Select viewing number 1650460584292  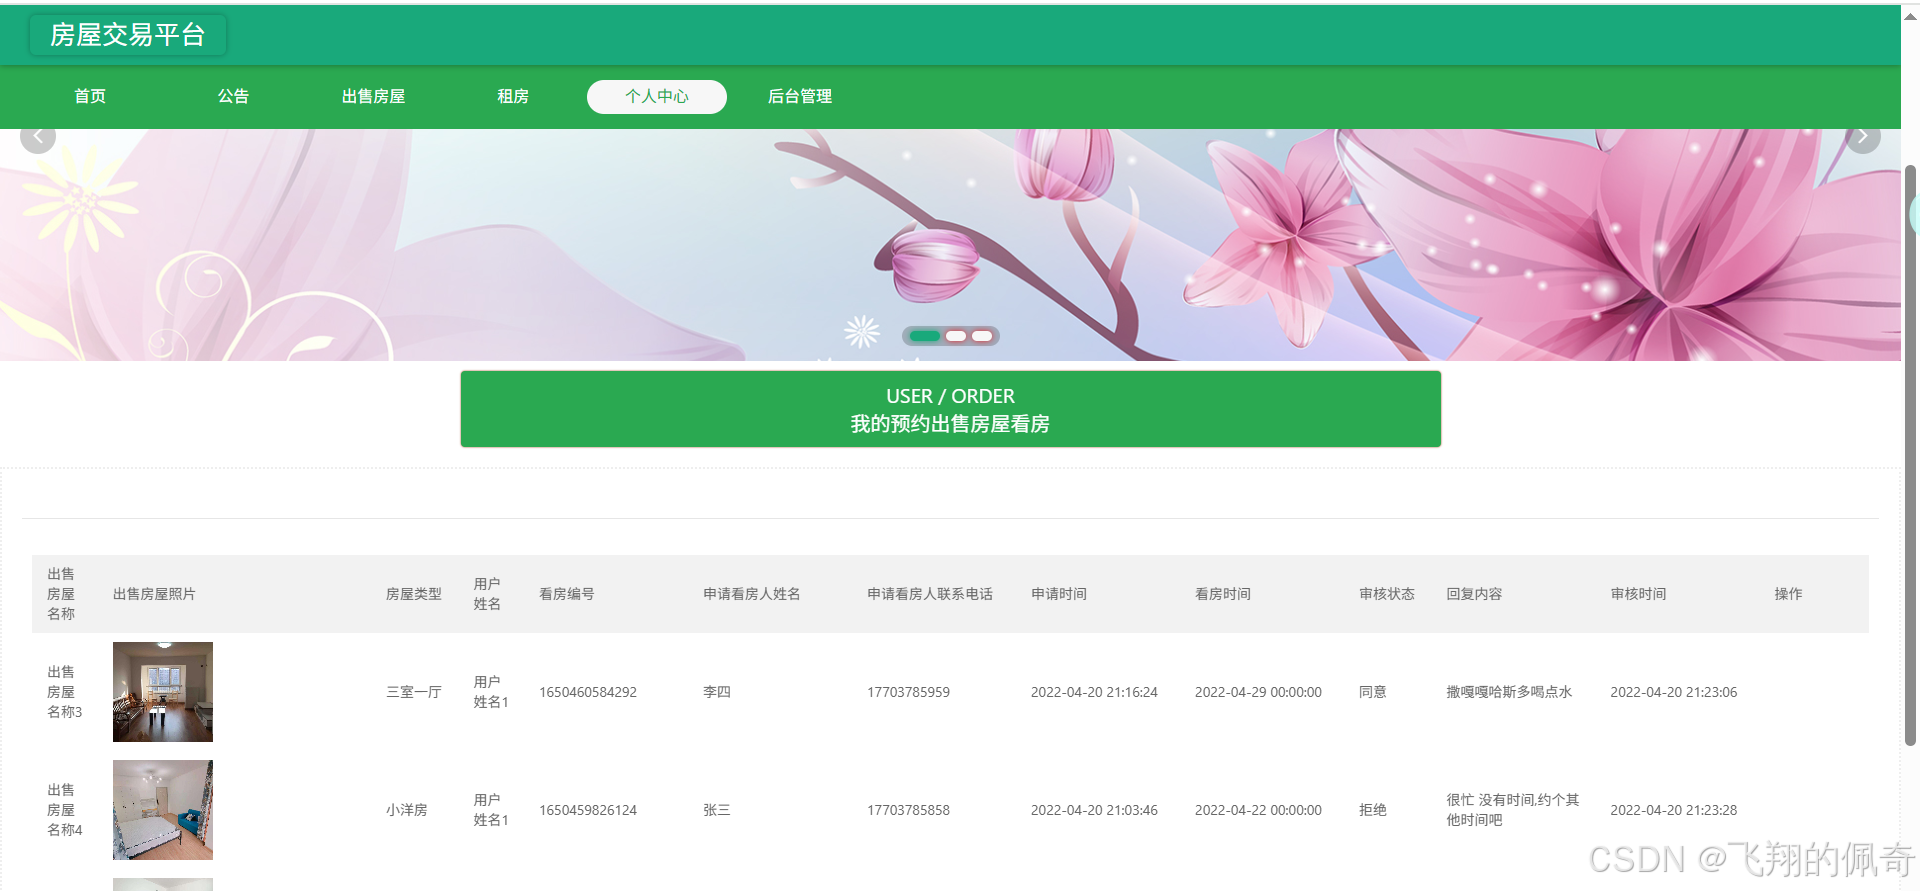pos(588,692)
